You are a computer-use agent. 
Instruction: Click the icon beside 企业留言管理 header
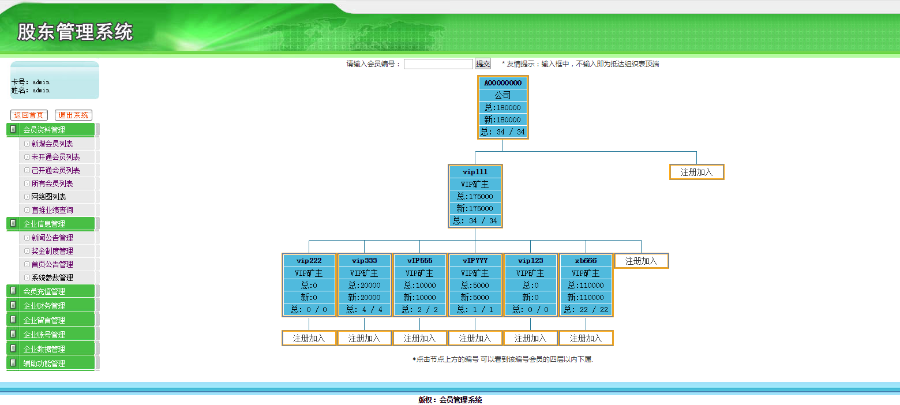(x=13, y=320)
